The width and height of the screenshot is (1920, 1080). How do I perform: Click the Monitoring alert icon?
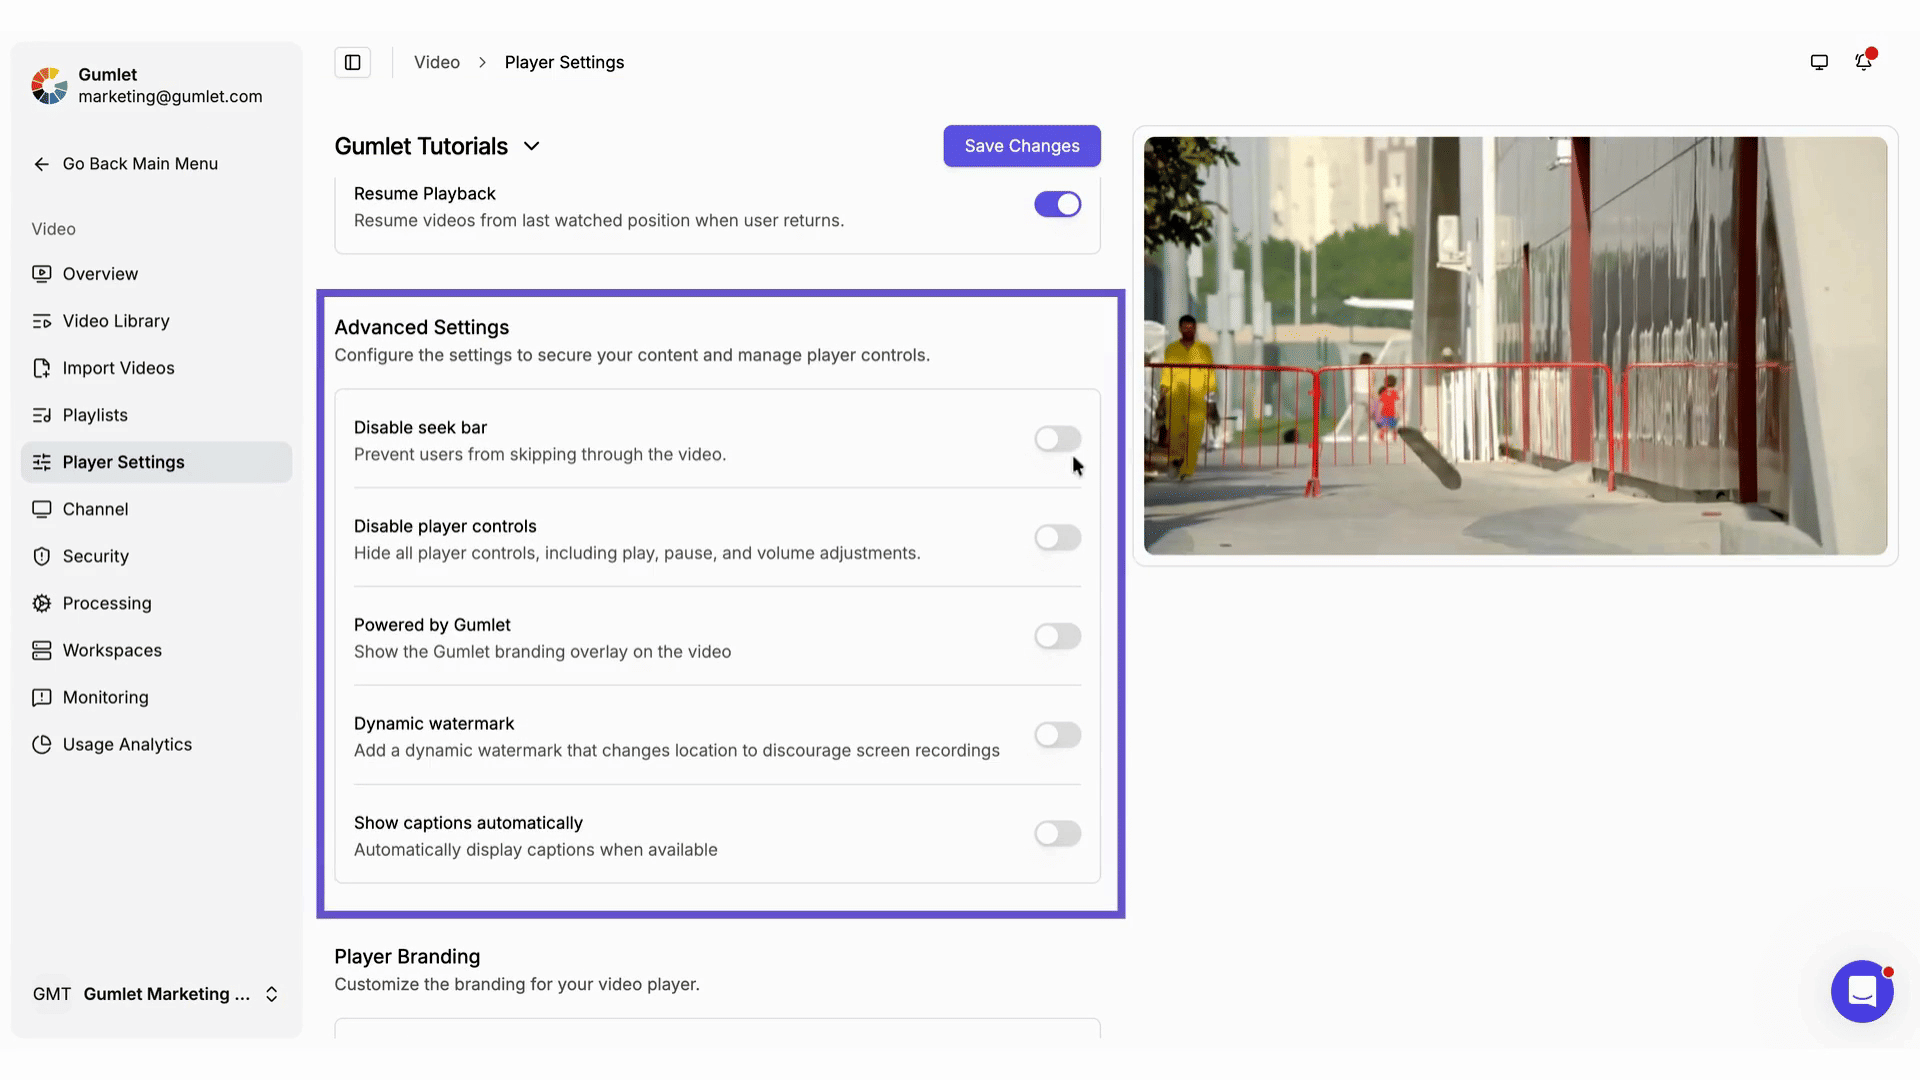(41, 697)
